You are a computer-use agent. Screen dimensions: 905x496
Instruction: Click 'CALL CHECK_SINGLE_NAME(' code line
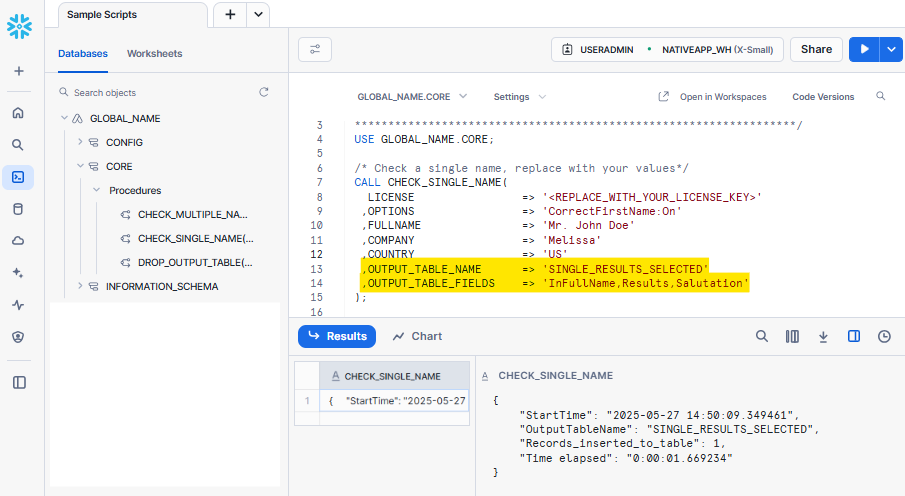(431, 182)
